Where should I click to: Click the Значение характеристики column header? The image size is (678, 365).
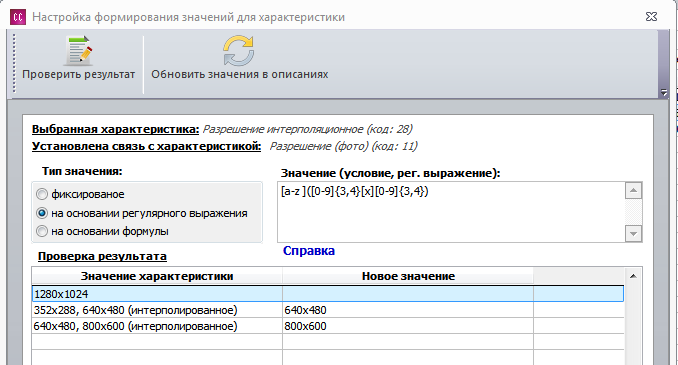[157, 276]
